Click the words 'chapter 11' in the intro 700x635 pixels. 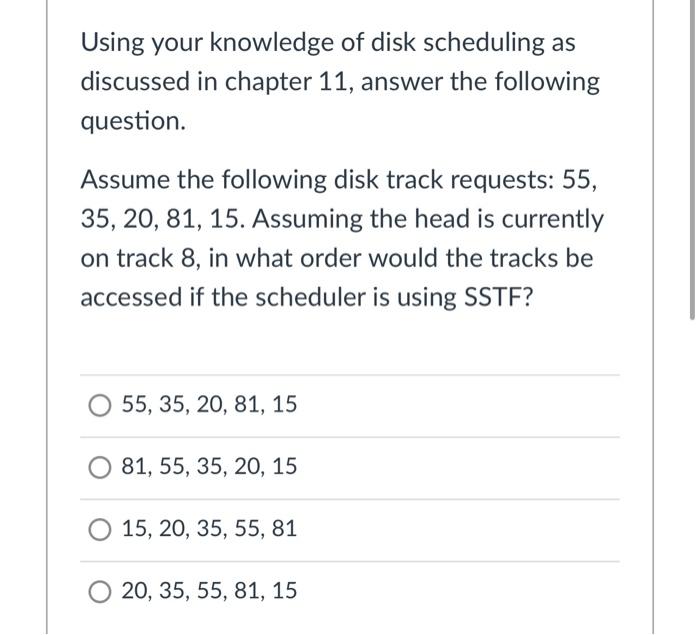pos(286,82)
